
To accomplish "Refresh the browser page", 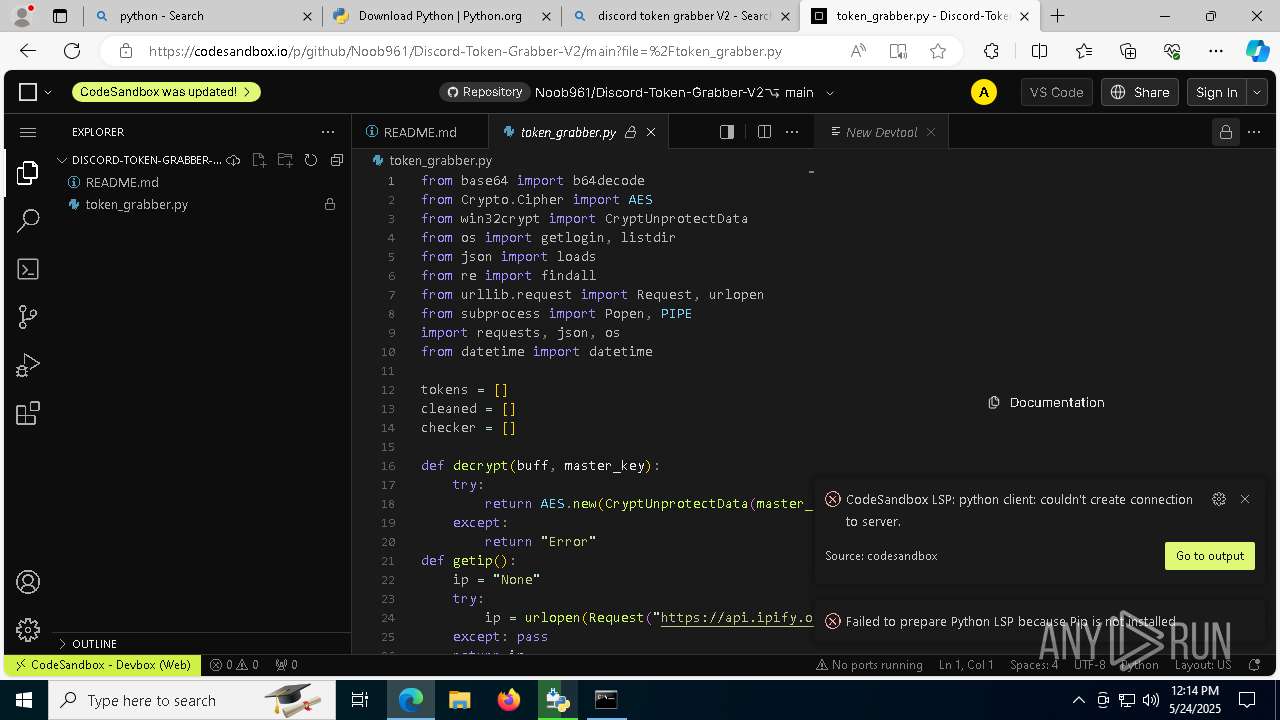I will [x=72, y=51].
